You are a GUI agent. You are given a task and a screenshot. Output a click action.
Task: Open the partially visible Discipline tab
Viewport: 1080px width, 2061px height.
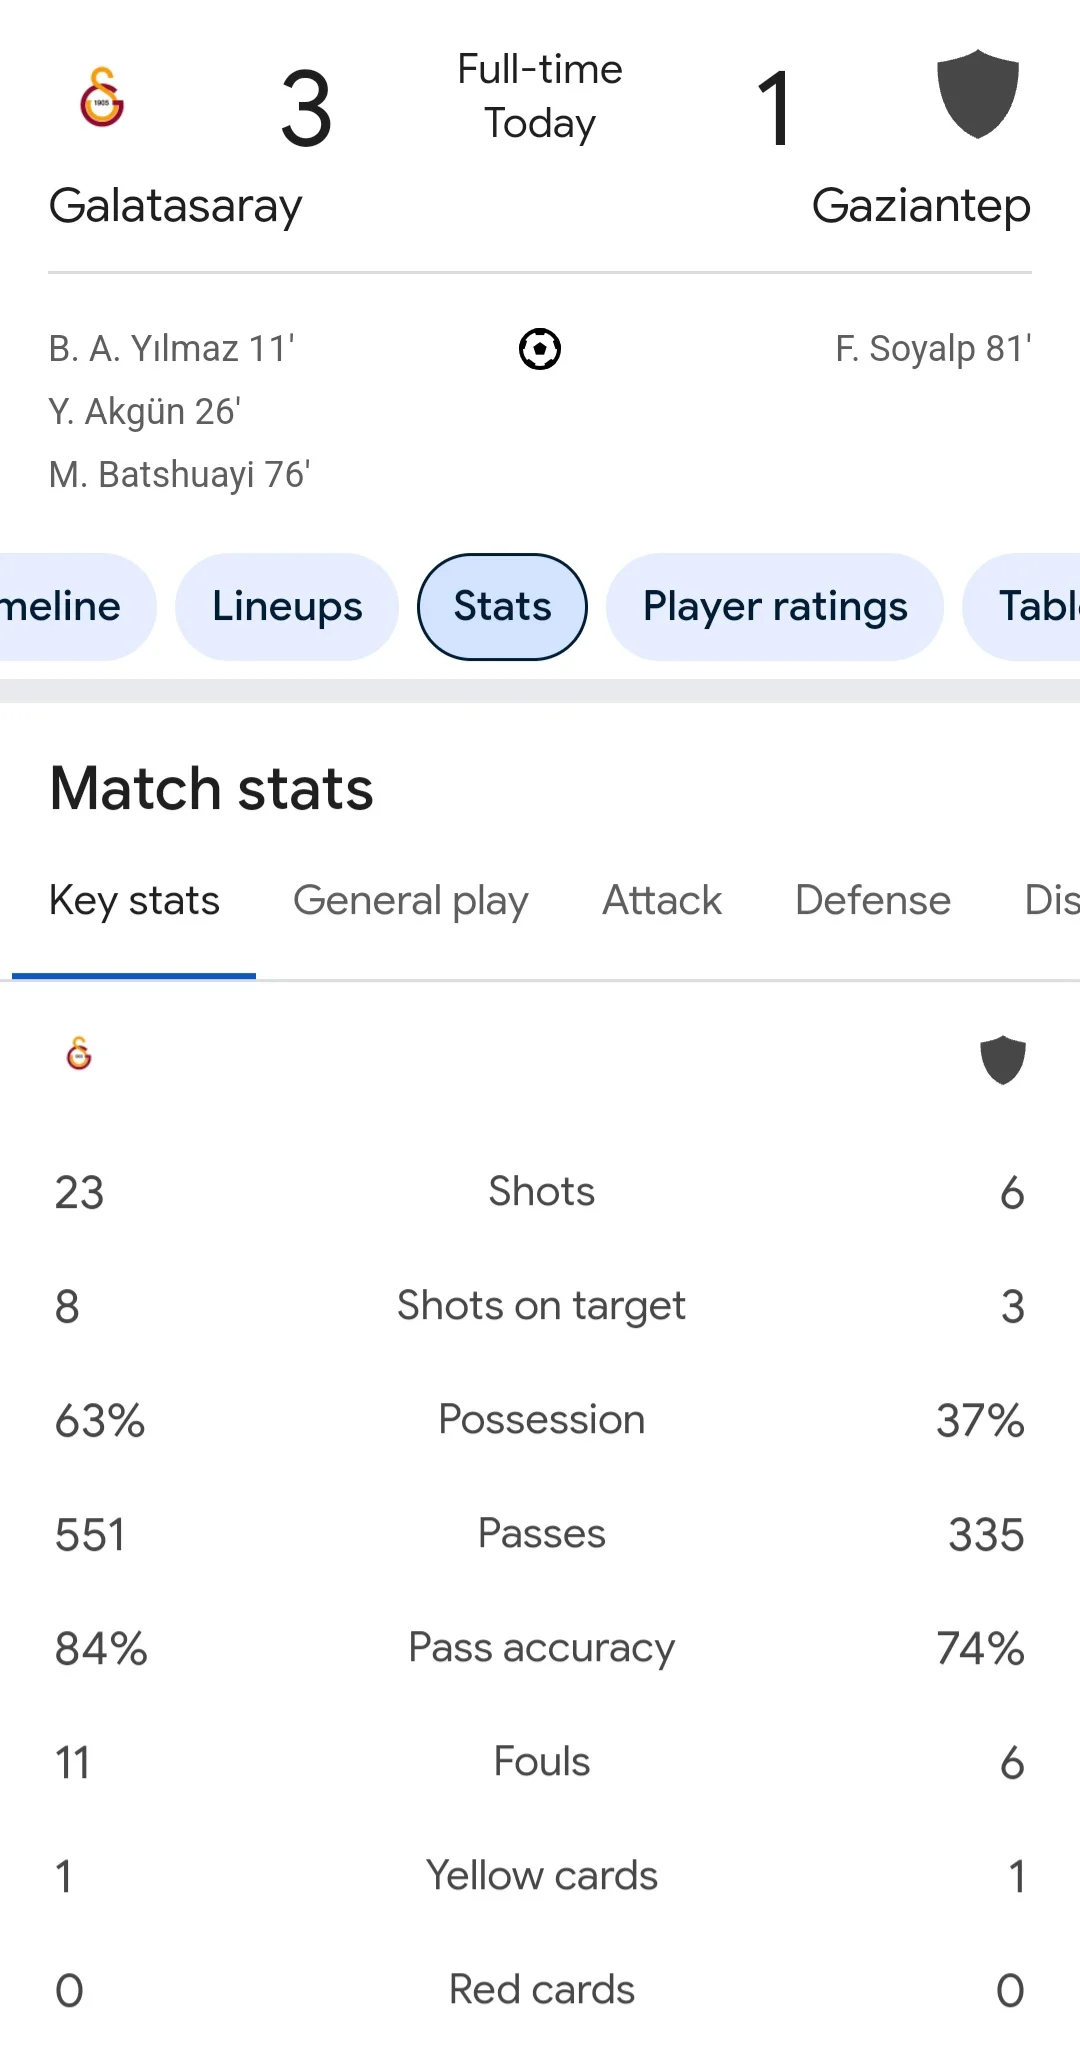pos(1050,901)
